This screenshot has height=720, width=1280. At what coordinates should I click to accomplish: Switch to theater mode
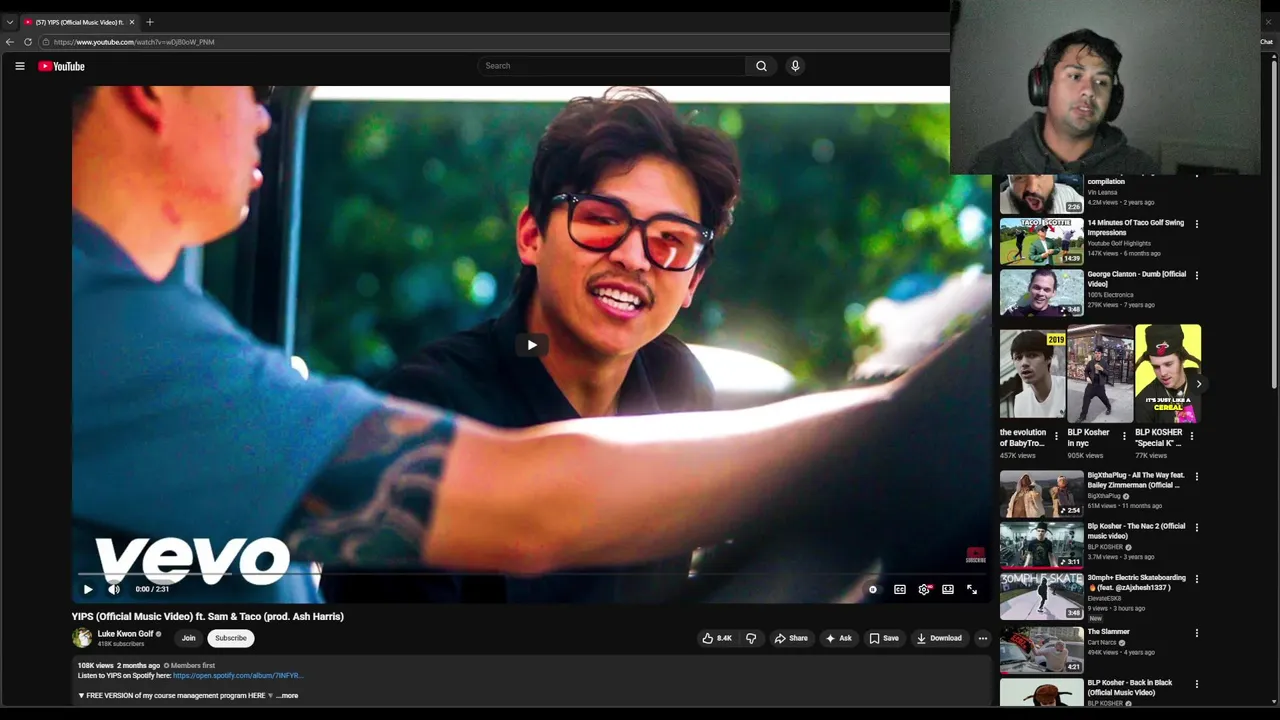tap(948, 590)
